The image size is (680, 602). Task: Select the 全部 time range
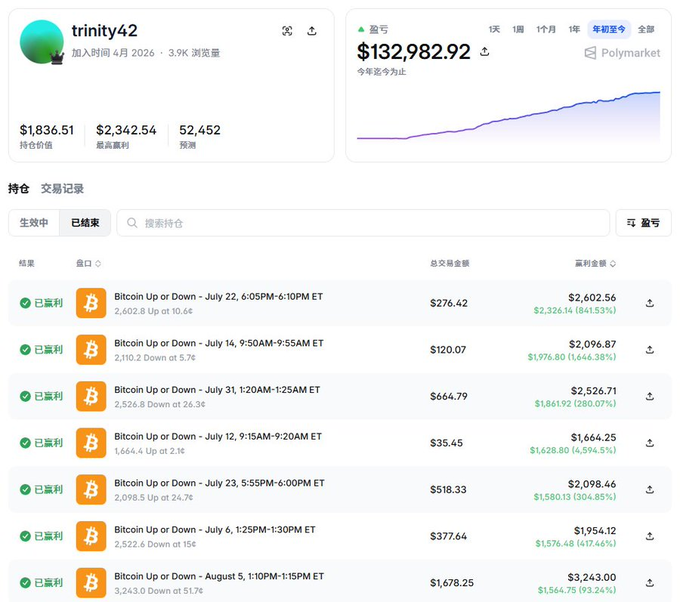(x=646, y=29)
